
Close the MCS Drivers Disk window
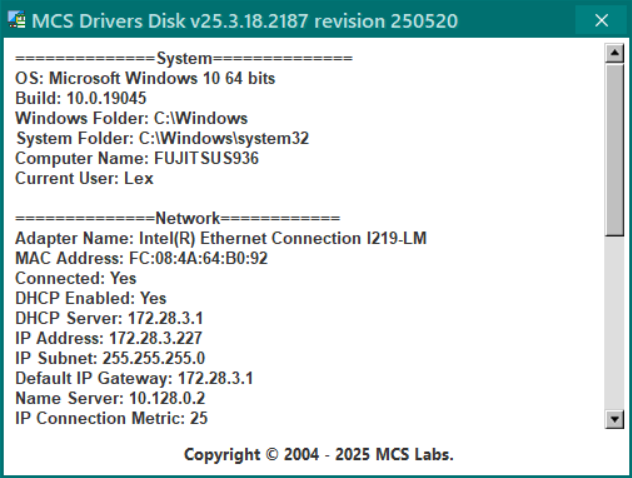pyautogui.click(x=601, y=20)
